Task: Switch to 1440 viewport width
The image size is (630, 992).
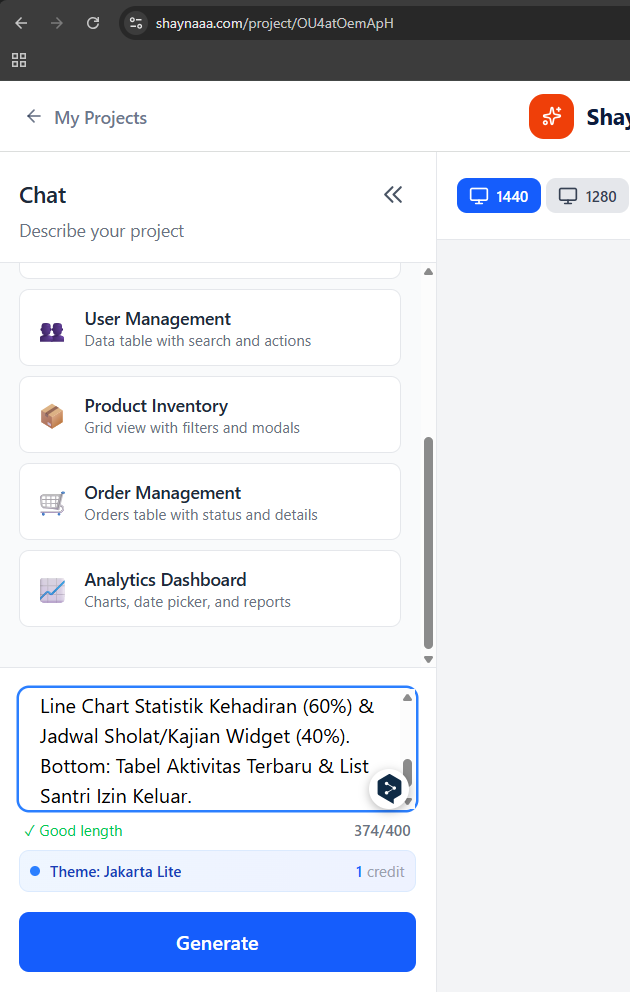Action: 499,196
